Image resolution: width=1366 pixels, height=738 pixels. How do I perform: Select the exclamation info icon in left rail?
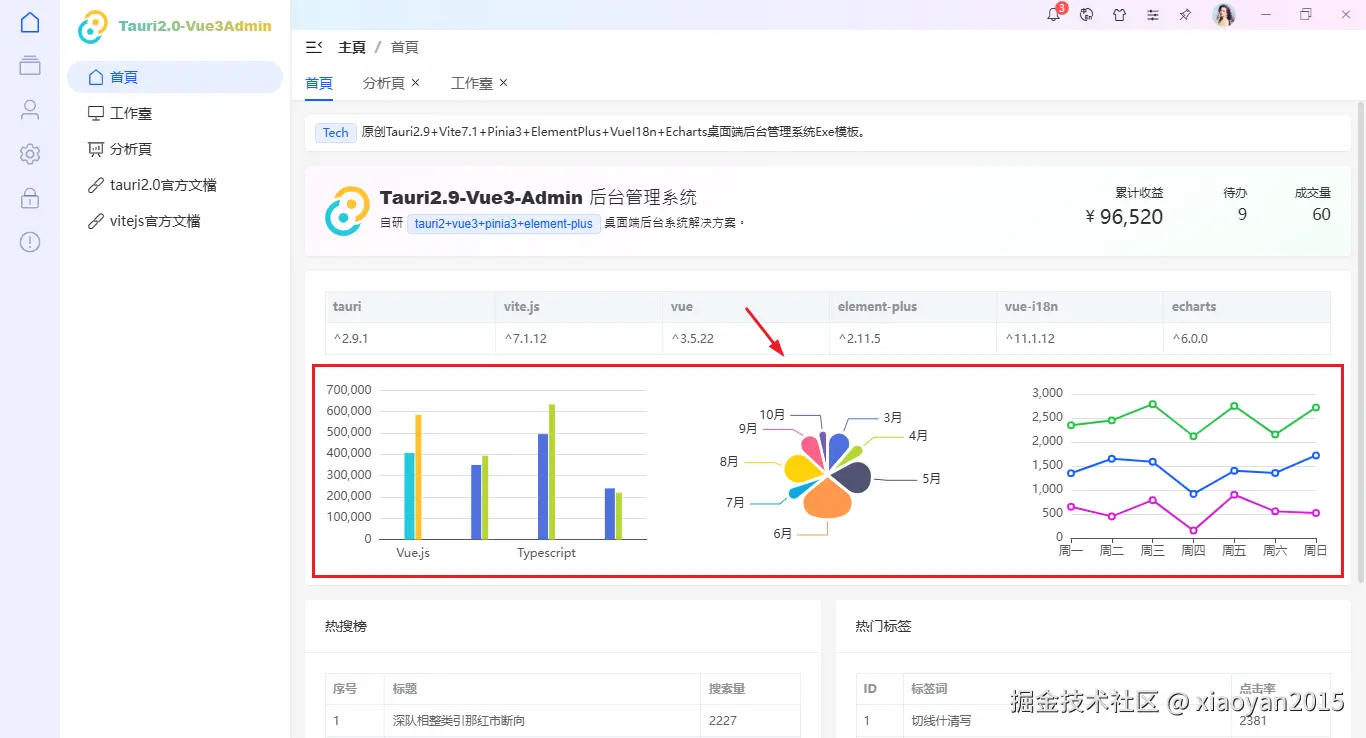(x=30, y=241)
